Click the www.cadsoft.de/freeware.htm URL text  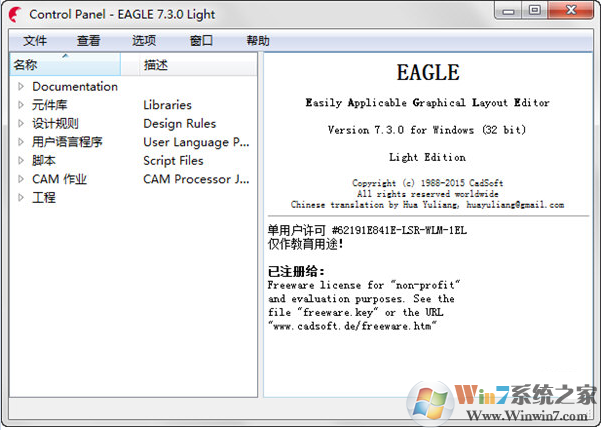[352, 326]
